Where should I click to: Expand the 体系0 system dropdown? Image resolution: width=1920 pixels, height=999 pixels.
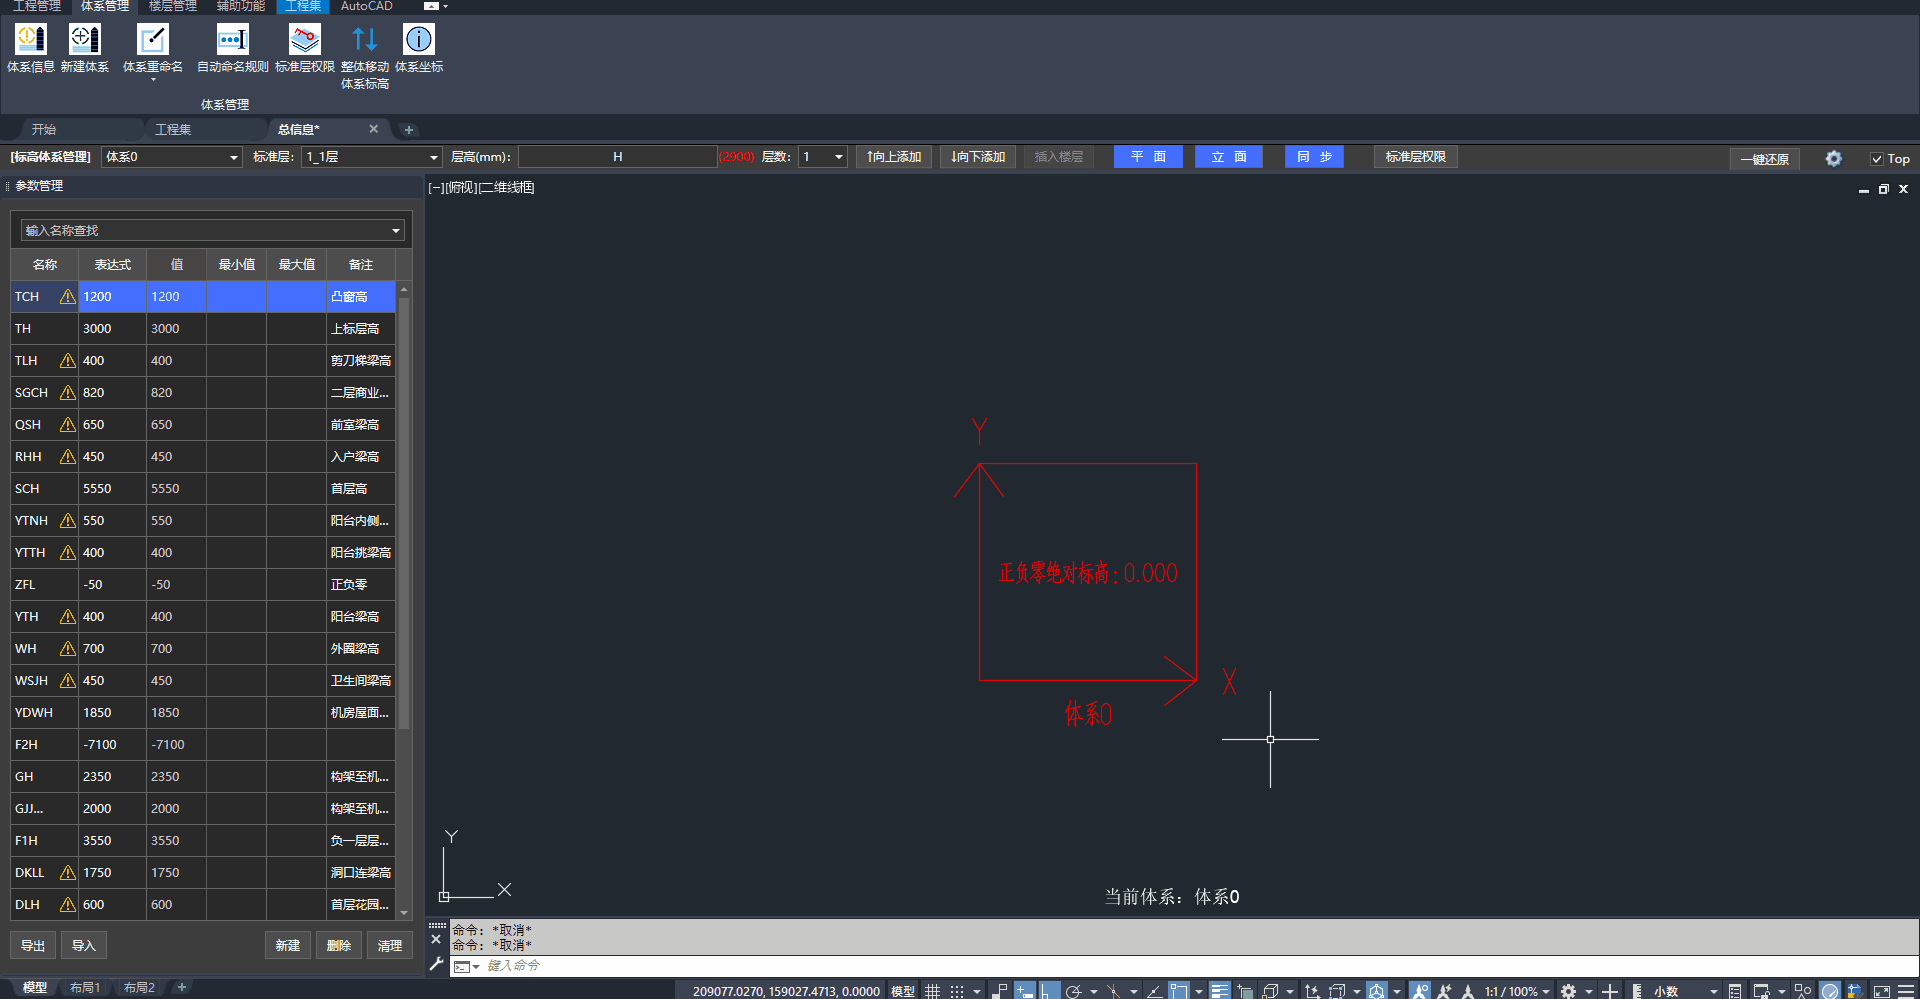(233, 157)
